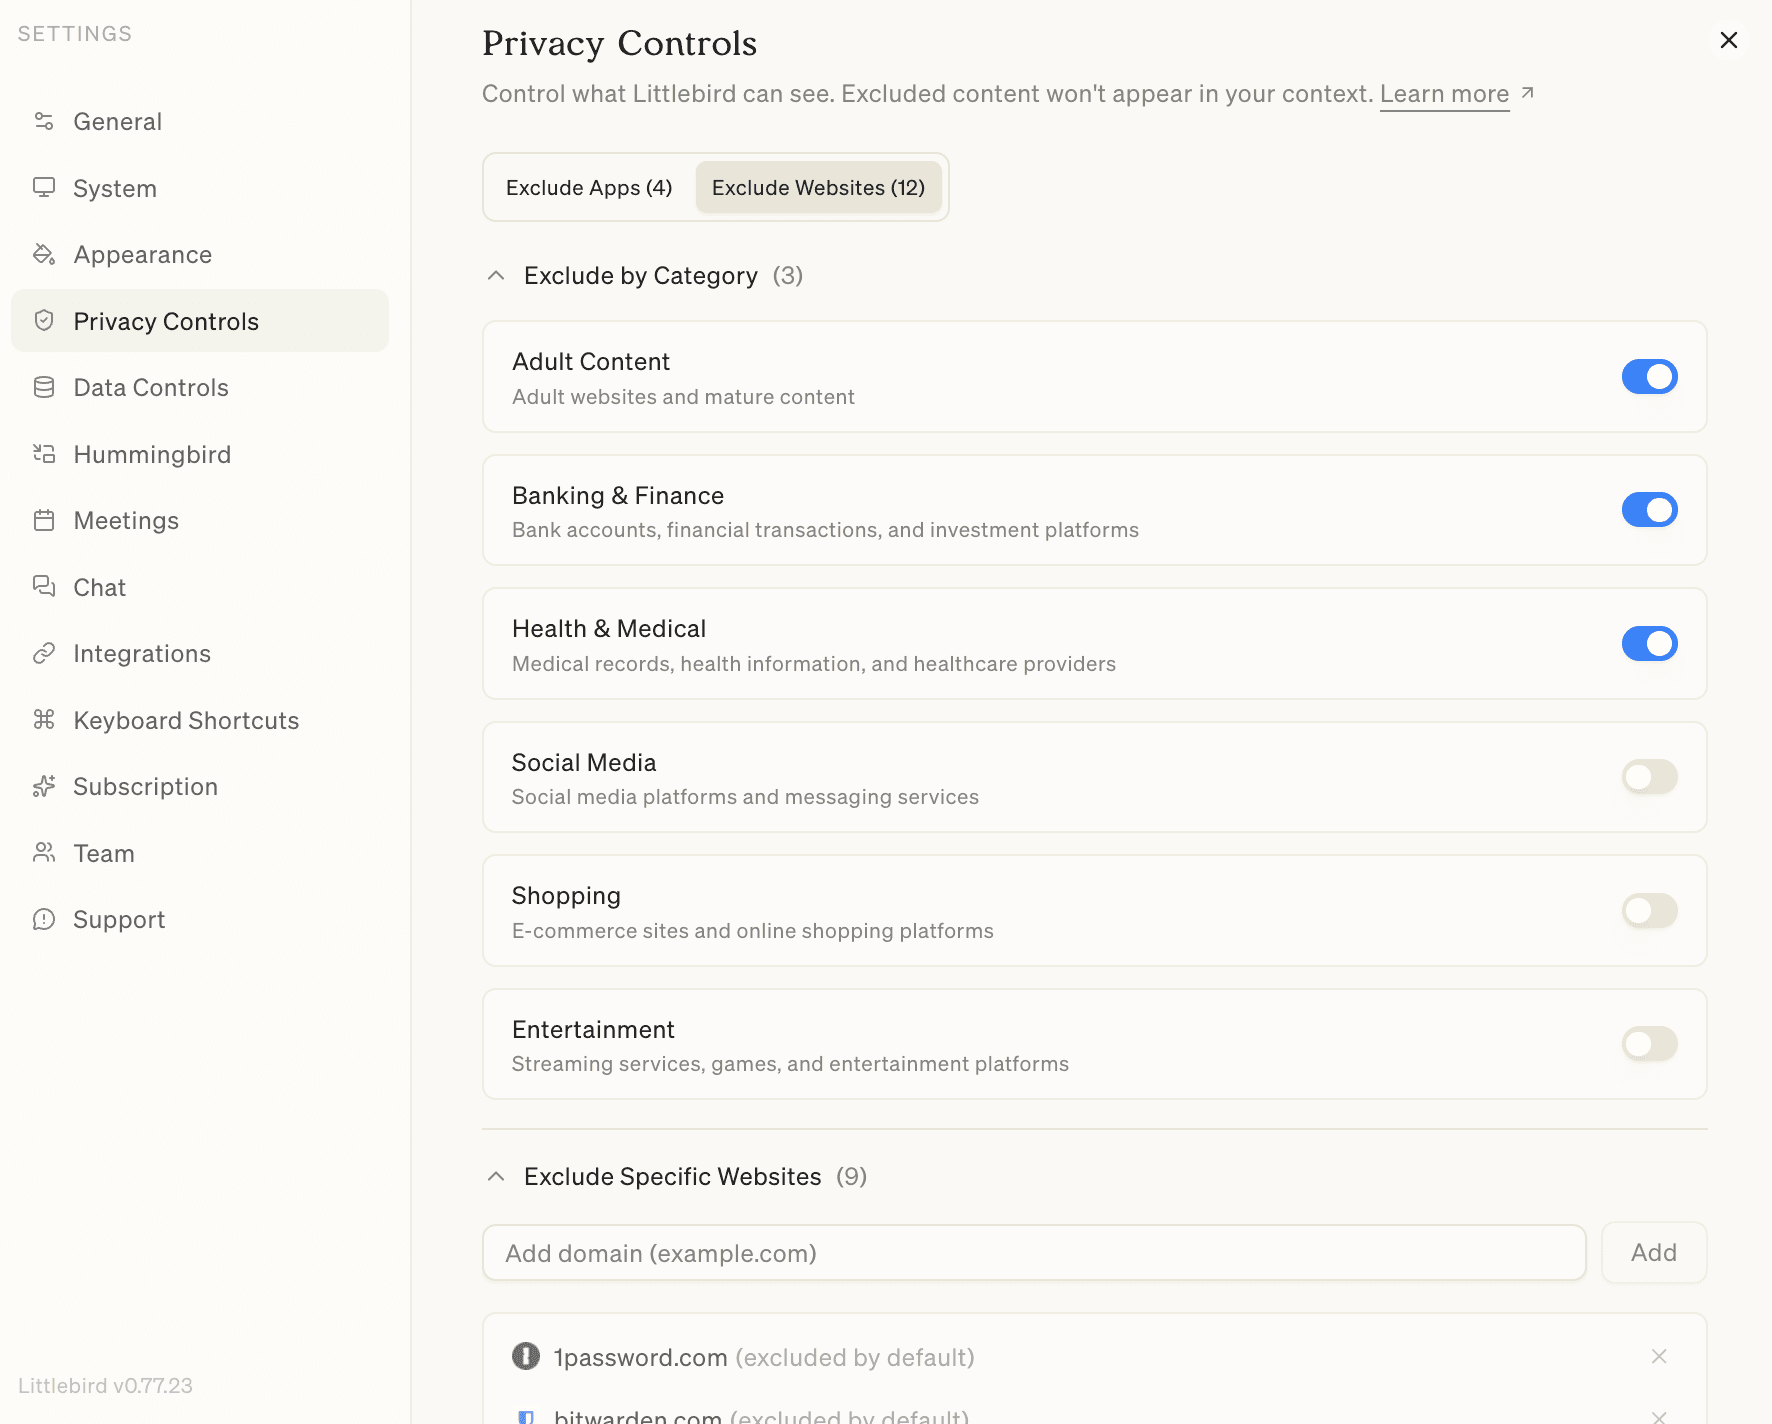Enable the Social Media exclusion
This screenshot has width=1772, height=1424.
point(1649,777)
